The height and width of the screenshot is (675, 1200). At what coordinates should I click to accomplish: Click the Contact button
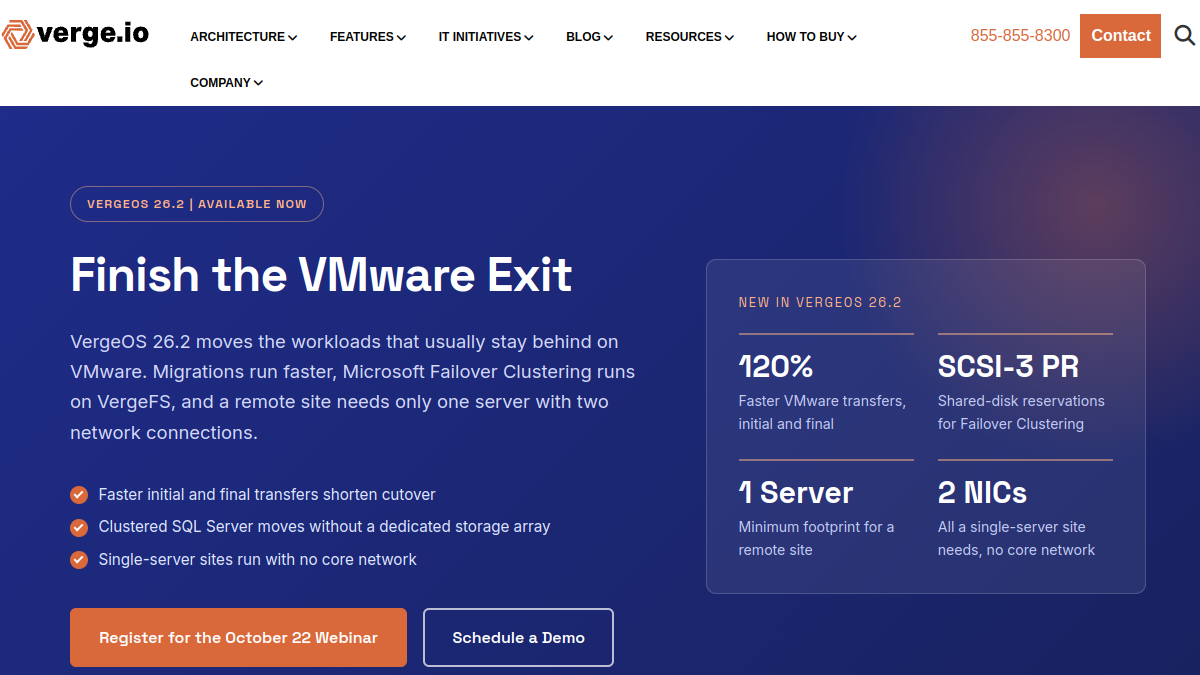[x=1120, y=36]
